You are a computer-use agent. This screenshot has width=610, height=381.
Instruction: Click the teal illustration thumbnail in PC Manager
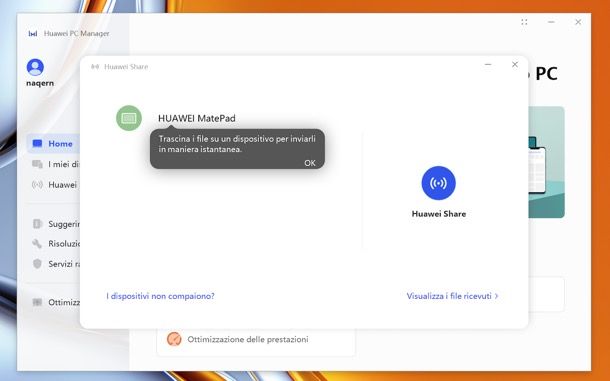[547, 162]
